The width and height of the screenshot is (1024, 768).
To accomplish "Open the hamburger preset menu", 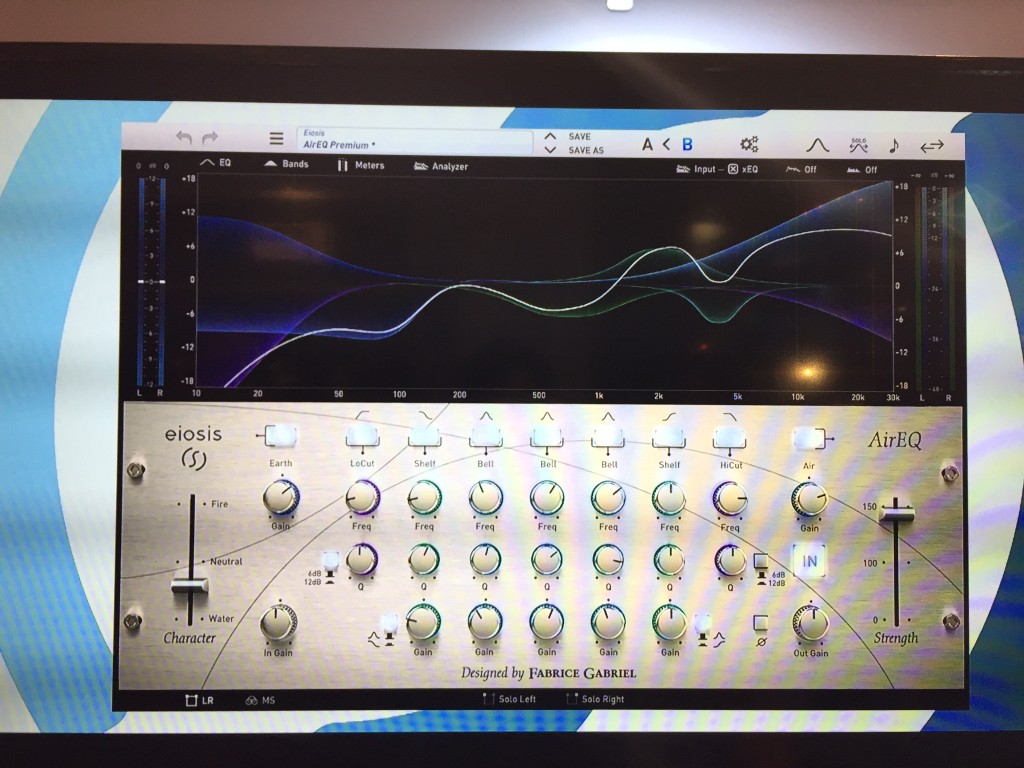I will pos(276,138).
